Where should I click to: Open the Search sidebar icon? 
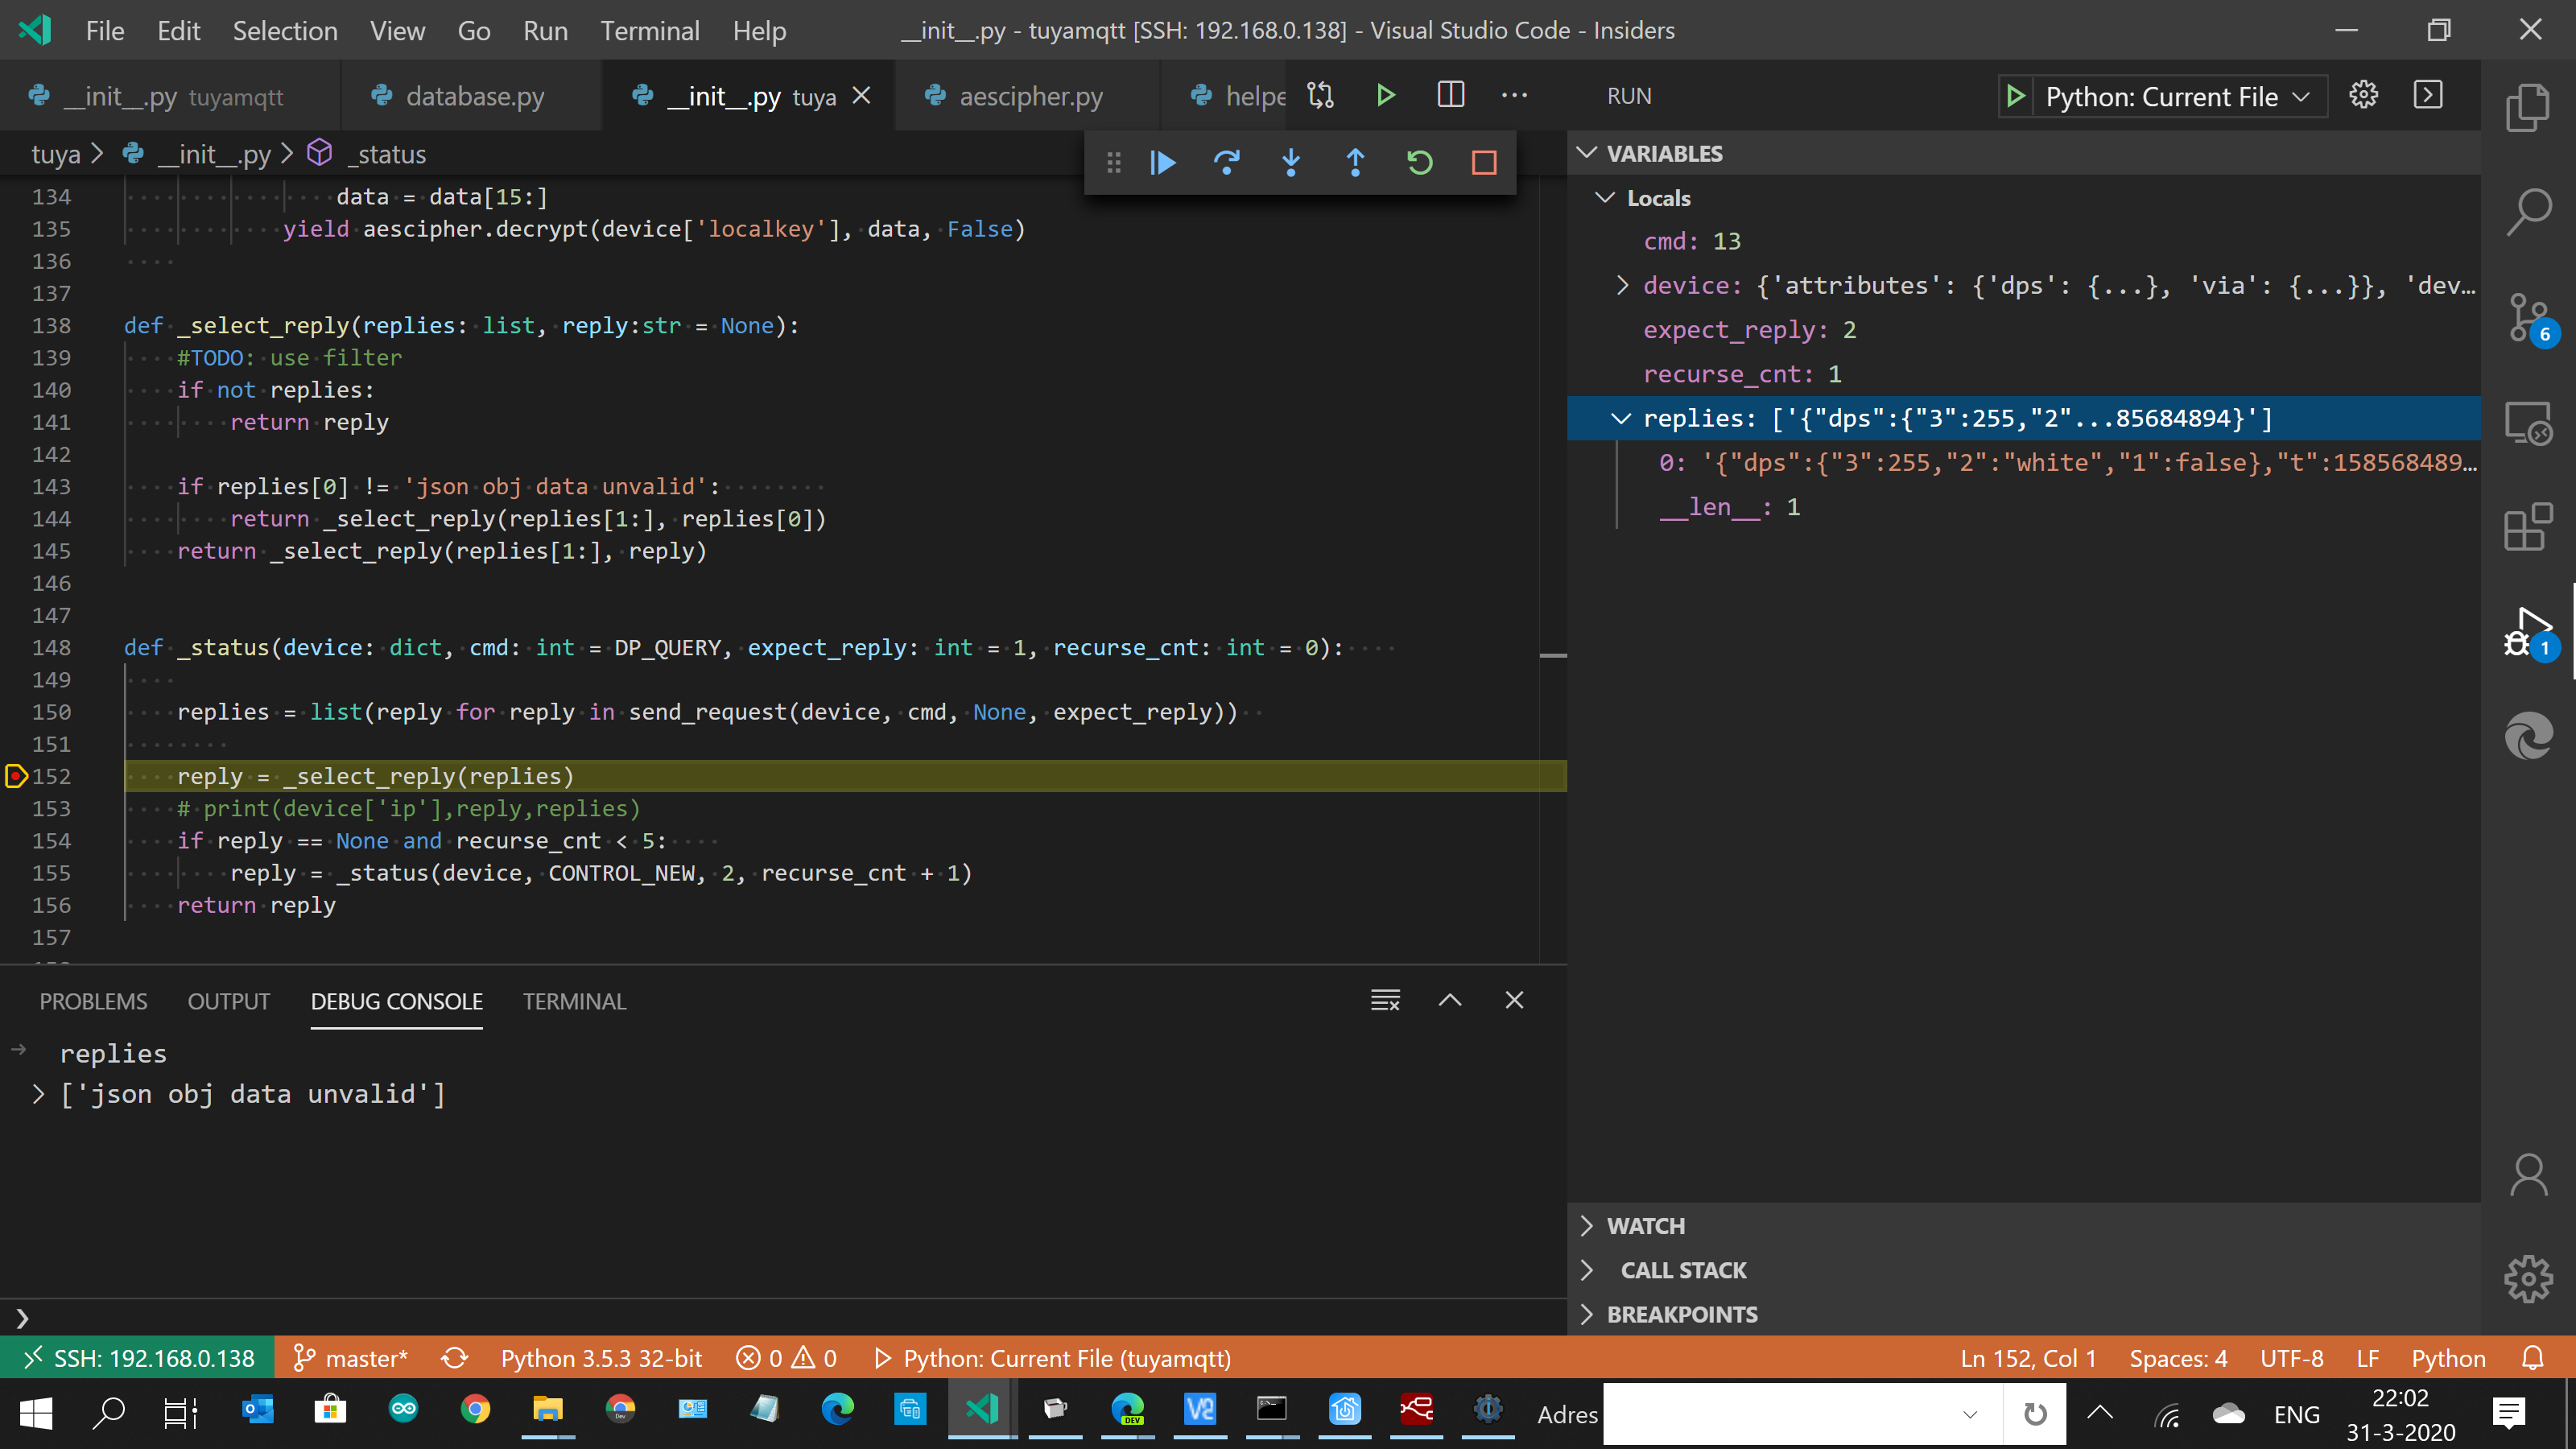tap(2529, 211)
